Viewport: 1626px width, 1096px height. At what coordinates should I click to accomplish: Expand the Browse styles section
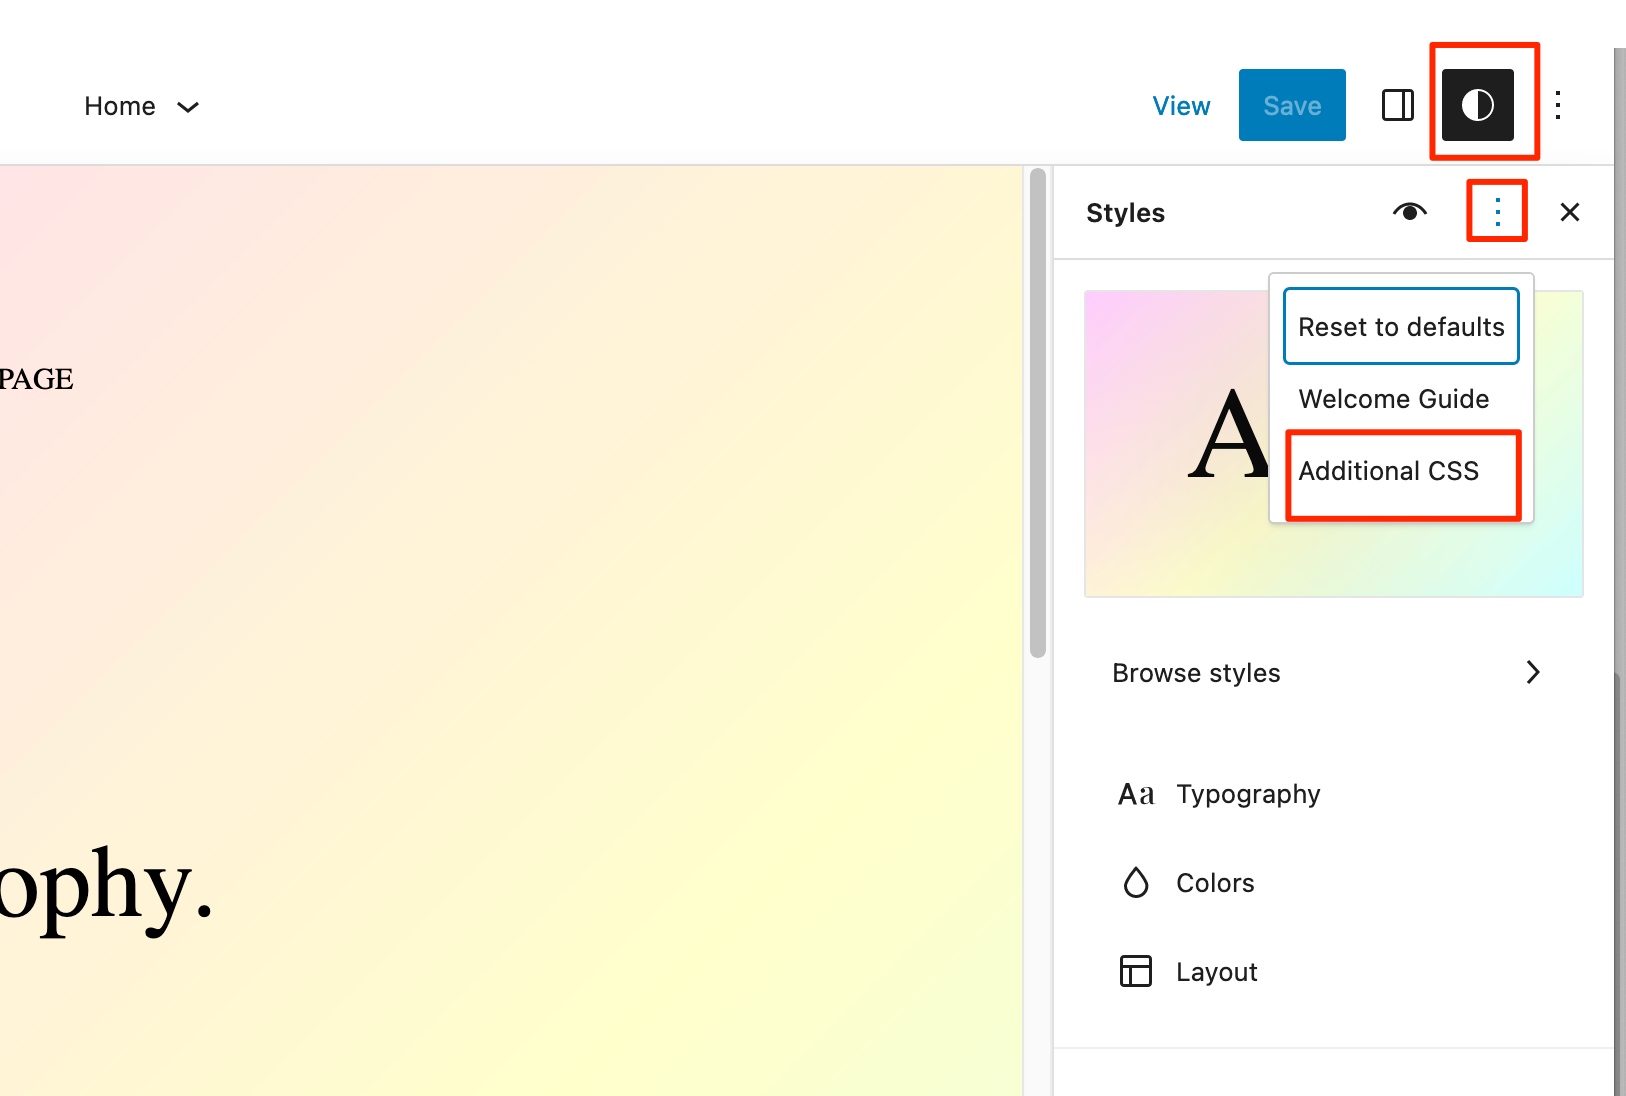click(x=1196, y=672)
